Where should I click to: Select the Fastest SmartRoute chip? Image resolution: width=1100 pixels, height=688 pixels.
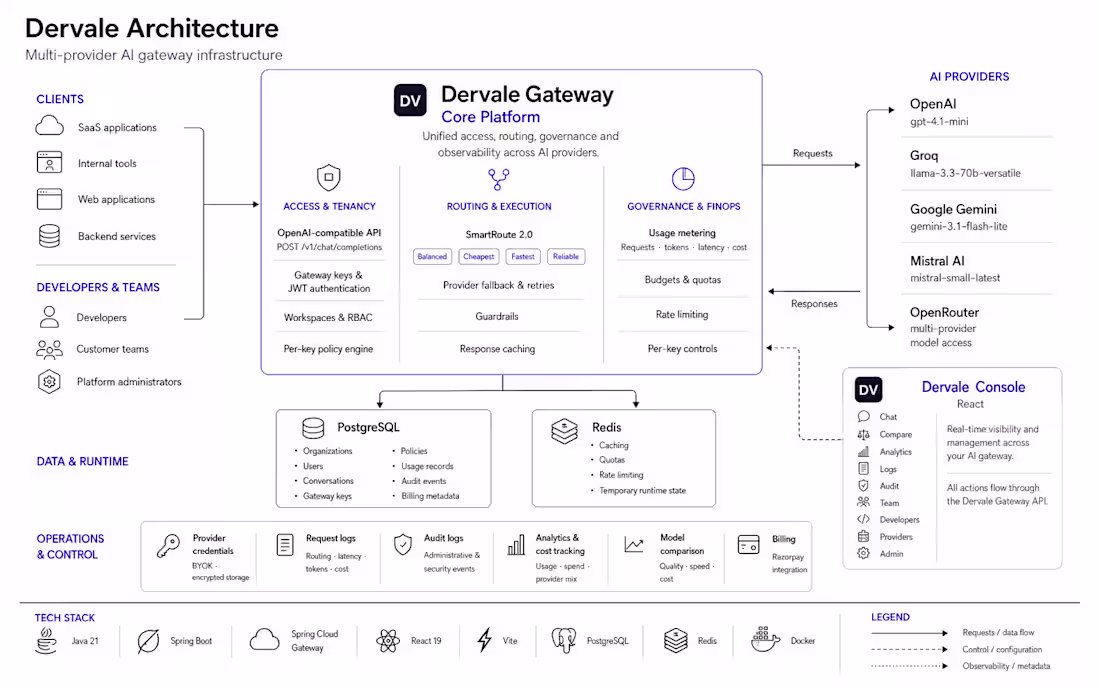coord(523,257)
